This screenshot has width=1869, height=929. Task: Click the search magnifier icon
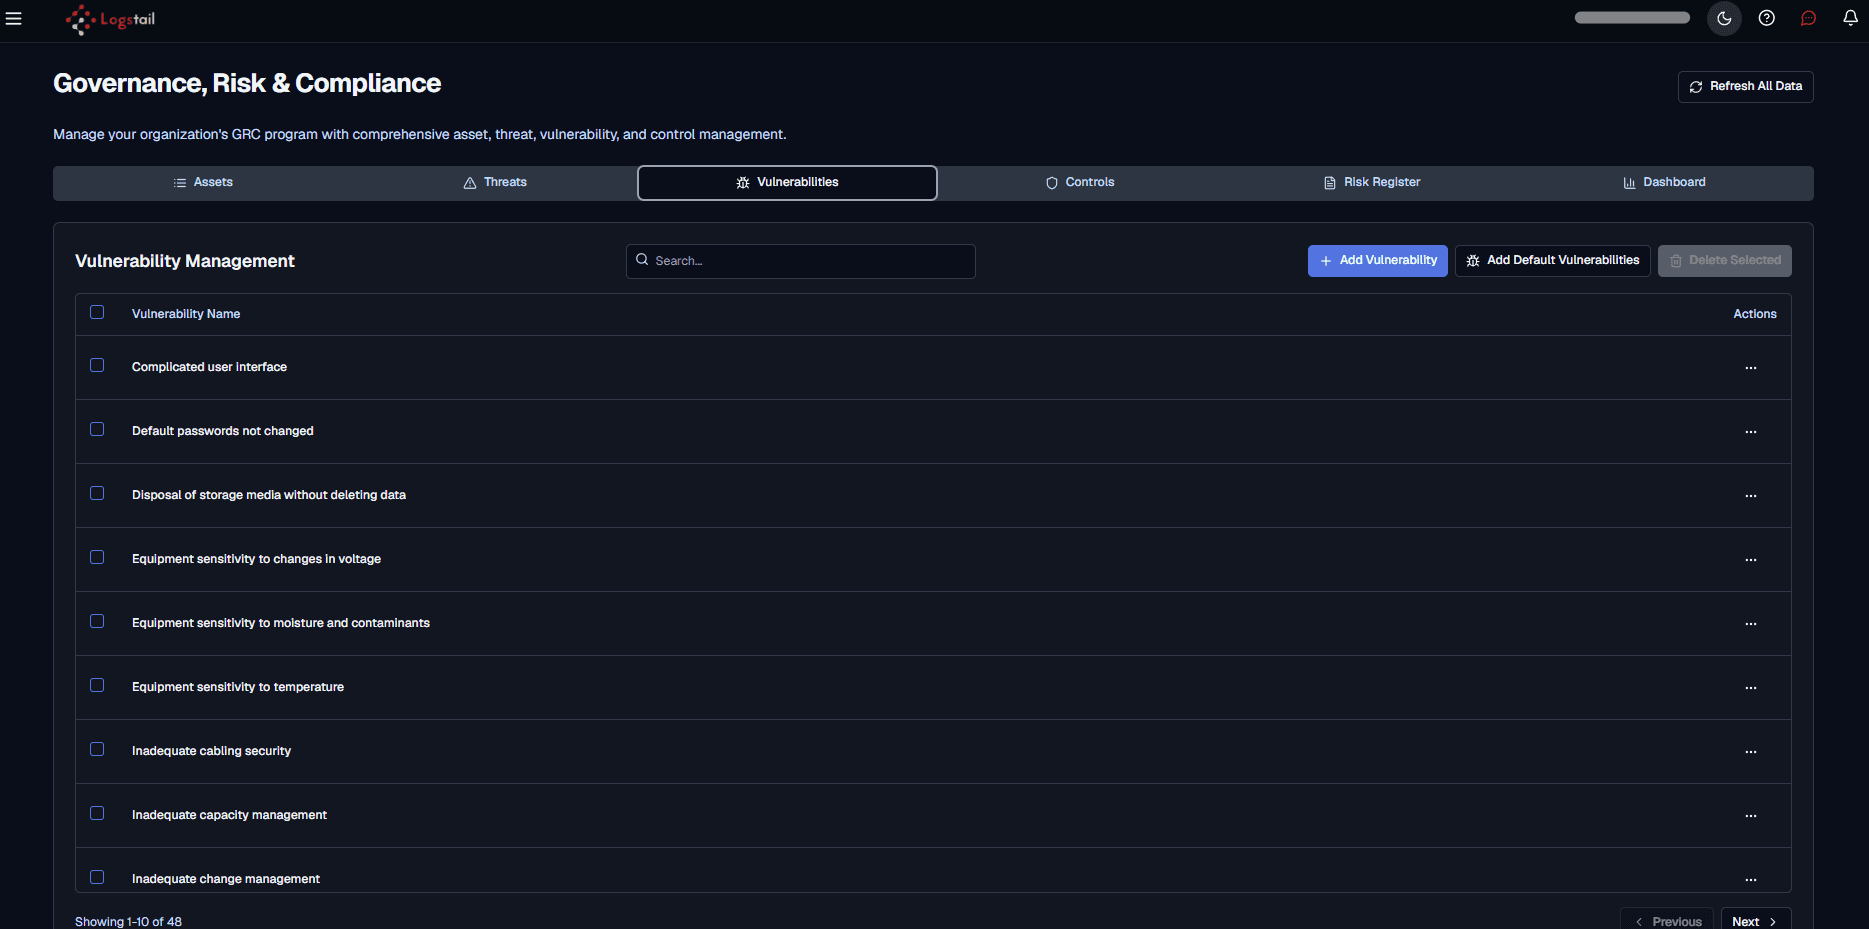point(642,260)
